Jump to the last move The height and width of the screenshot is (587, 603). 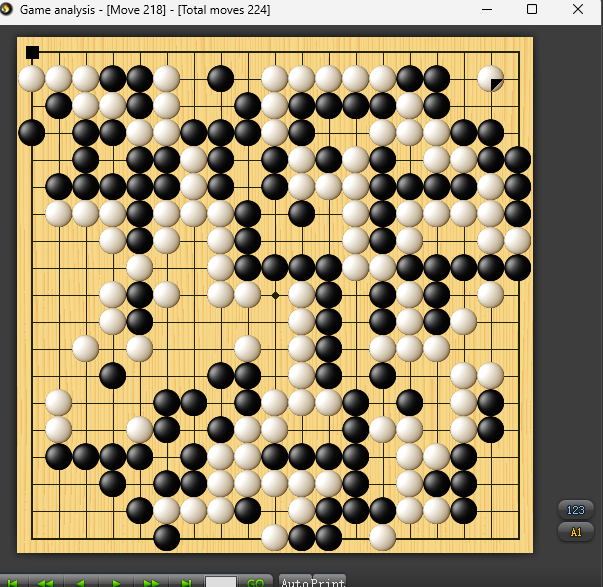[186, 581]
